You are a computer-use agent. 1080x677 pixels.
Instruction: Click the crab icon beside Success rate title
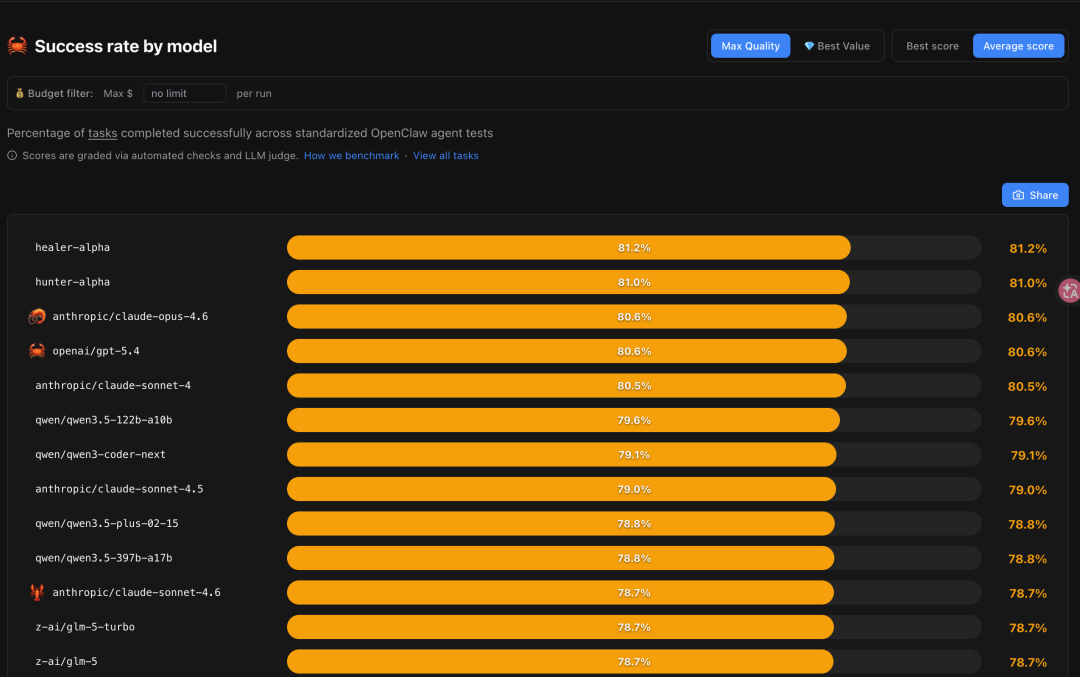17,45
